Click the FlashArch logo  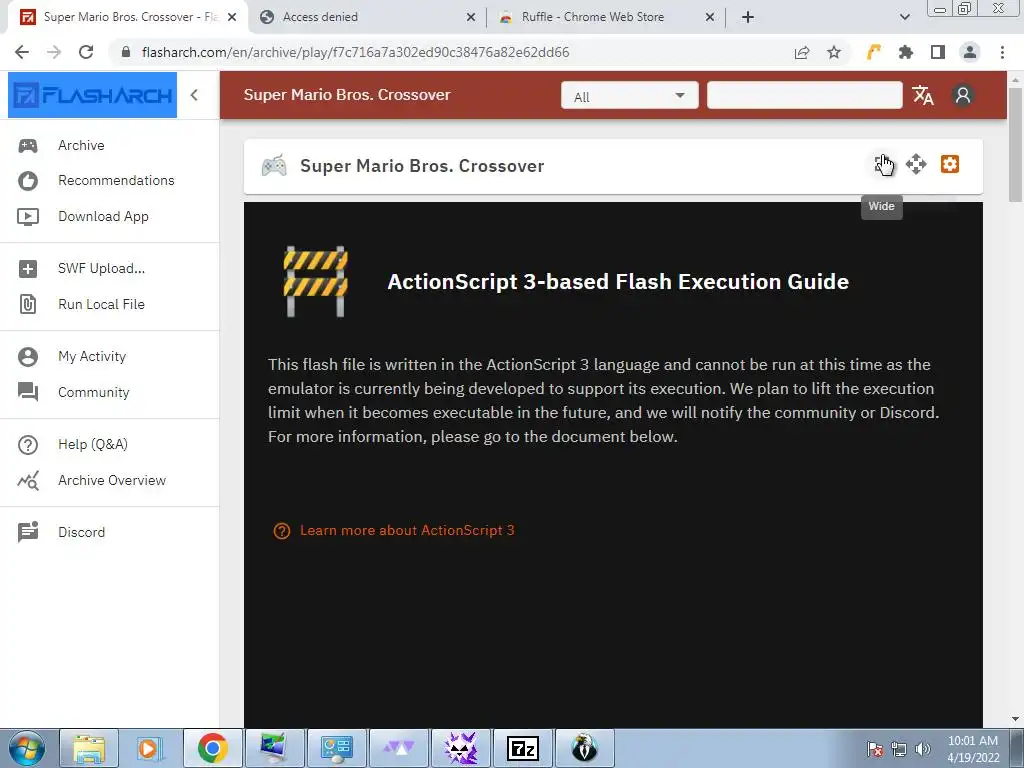pos(92,95)
